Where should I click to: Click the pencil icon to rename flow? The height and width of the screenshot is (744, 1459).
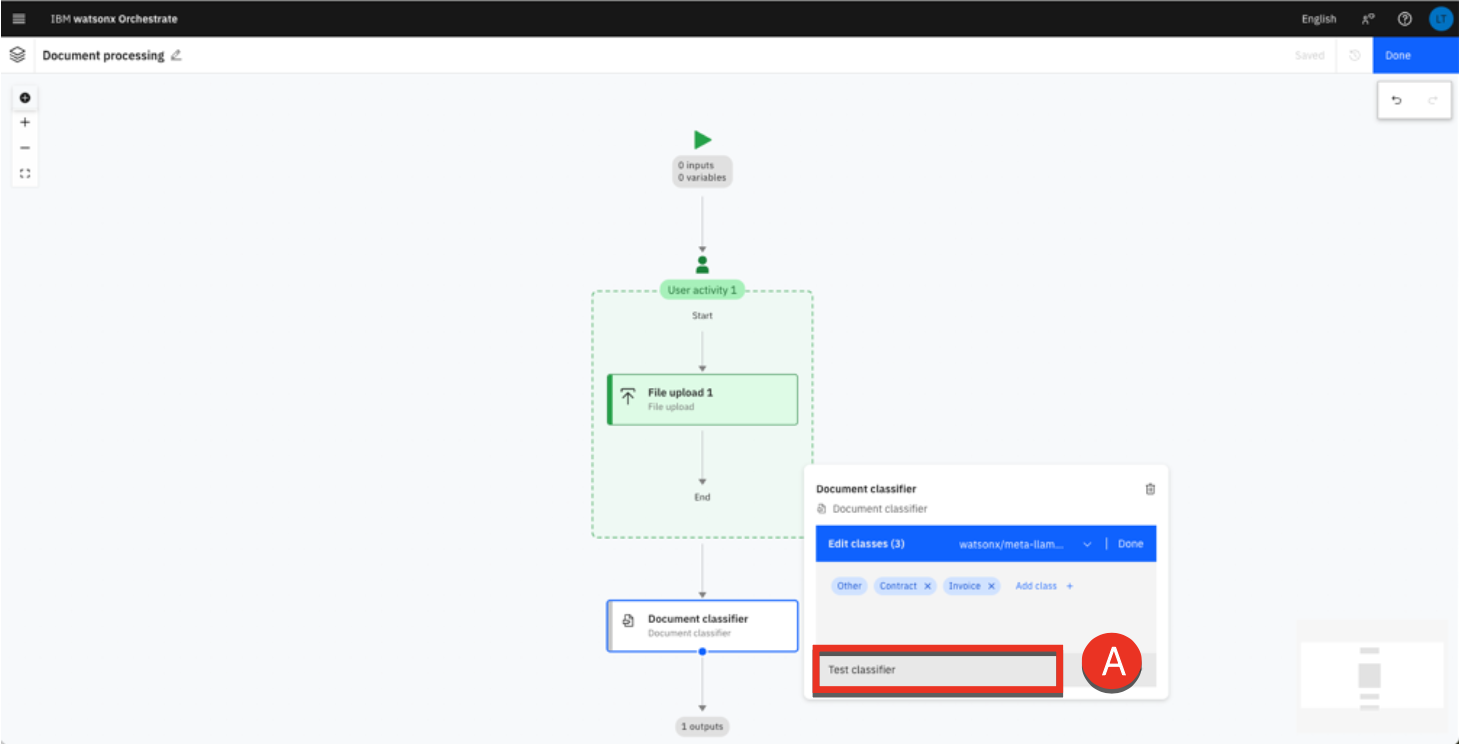click(176, 56)
